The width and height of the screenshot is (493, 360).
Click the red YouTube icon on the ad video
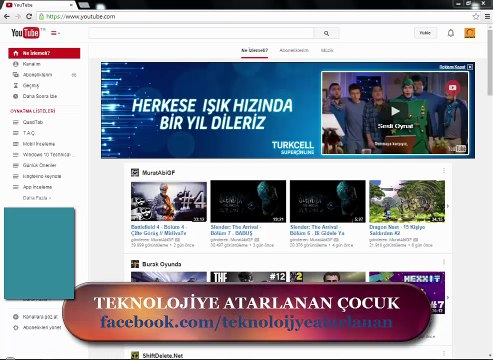tap(453, 88)
